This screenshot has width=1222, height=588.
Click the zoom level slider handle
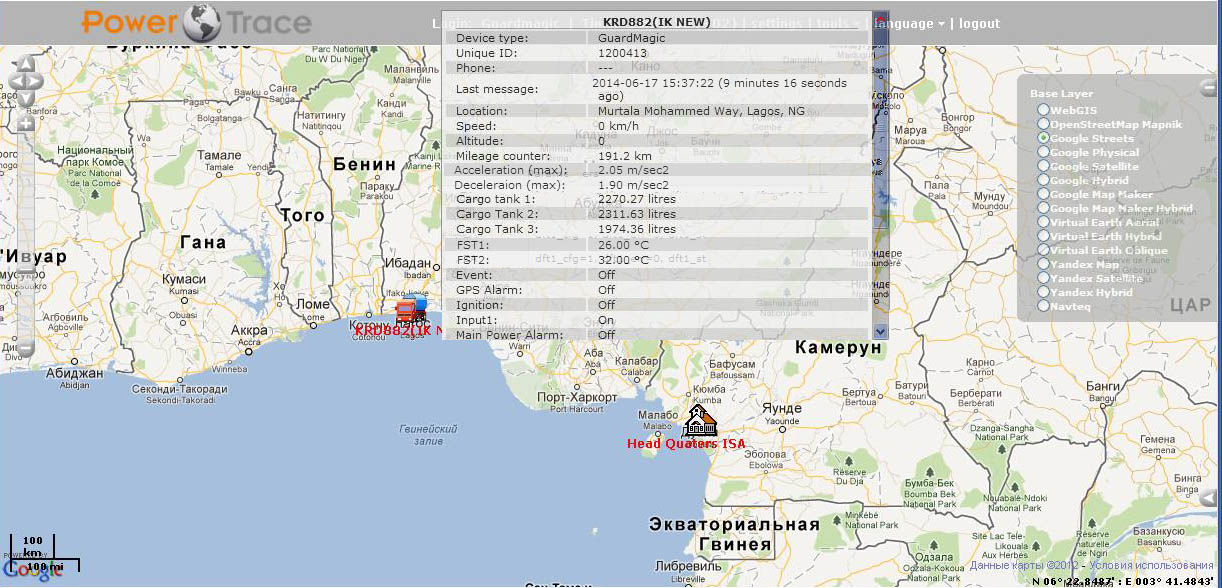coord(26,272)
